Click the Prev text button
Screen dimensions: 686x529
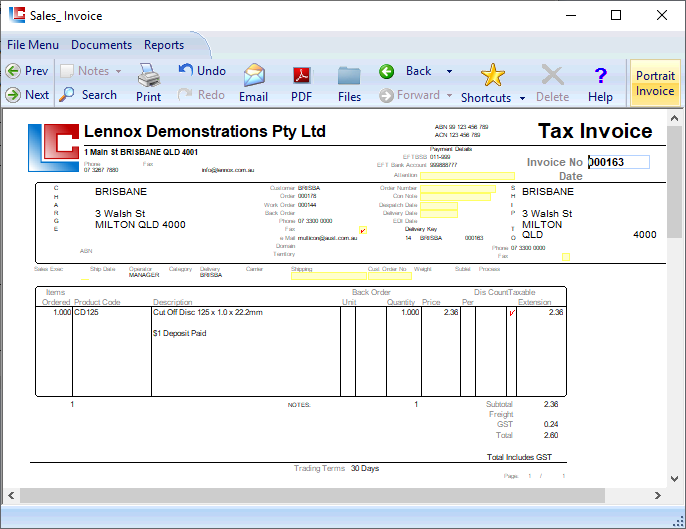[36, 71]
